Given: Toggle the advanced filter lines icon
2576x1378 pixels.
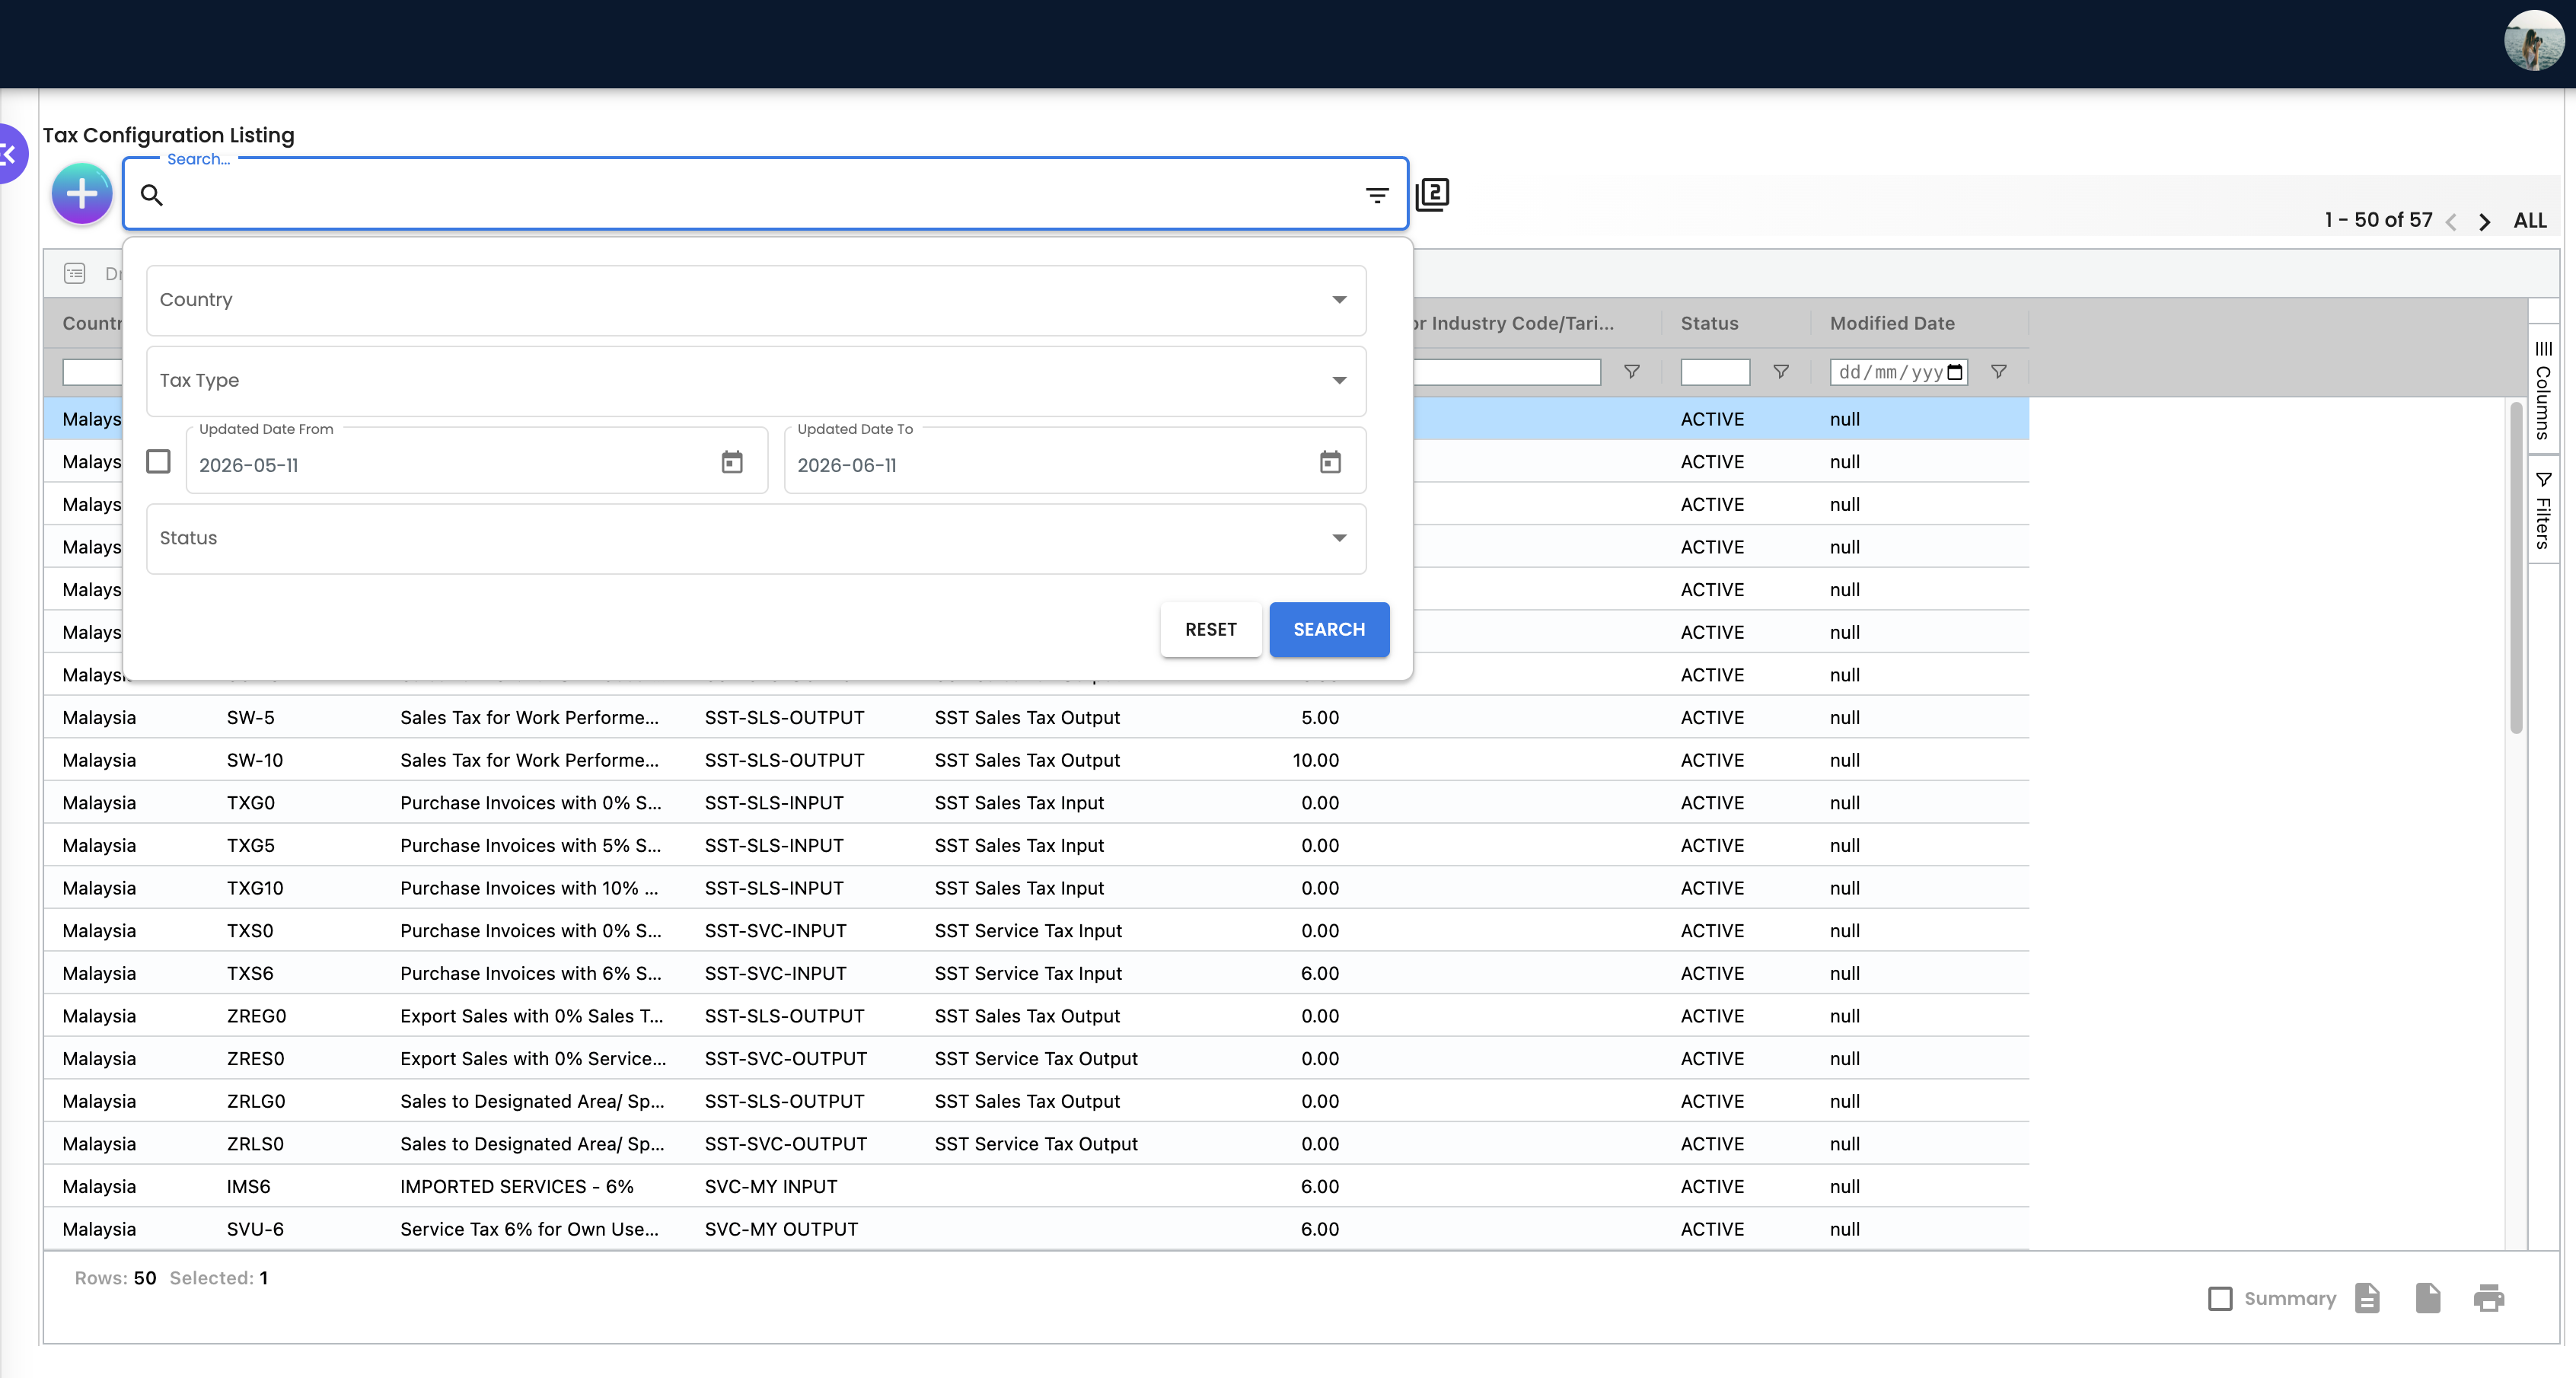Looking at the screenshot, I should (1377, 195).
